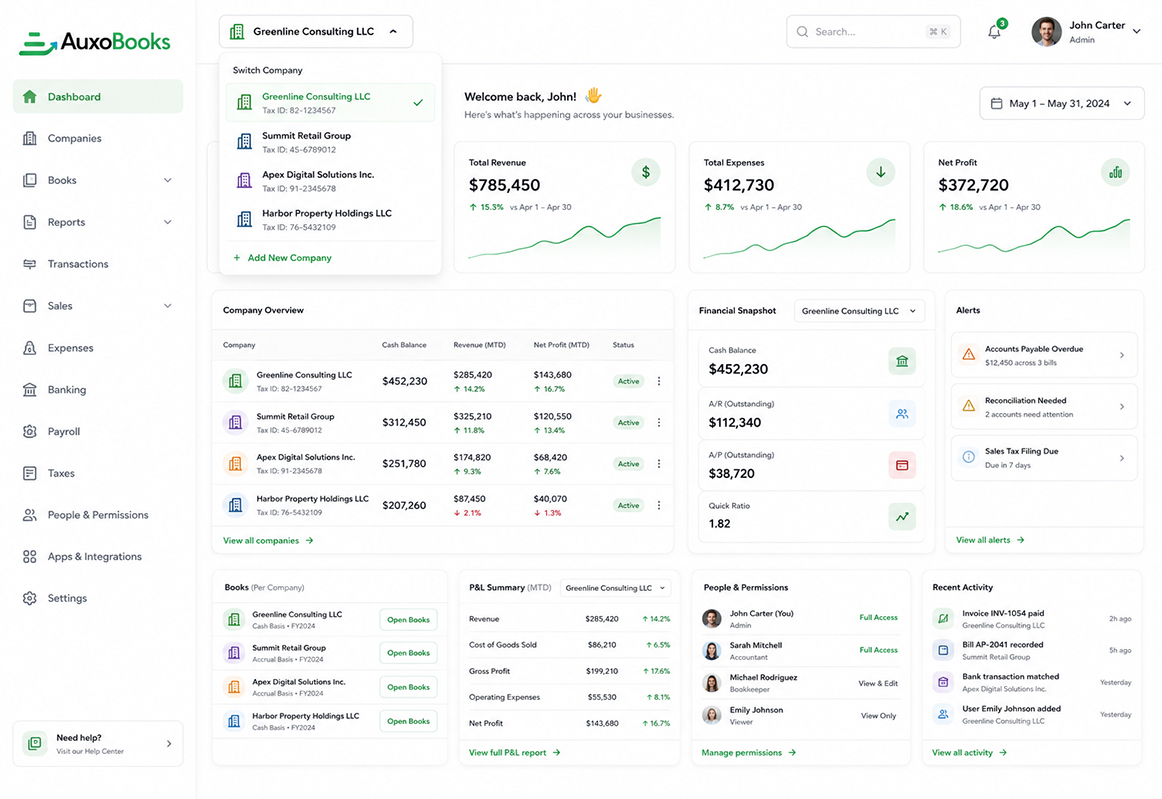1162x799 pixels.
Task: Open Apps & Integrations in sidebar
Action: click(98, 557)
